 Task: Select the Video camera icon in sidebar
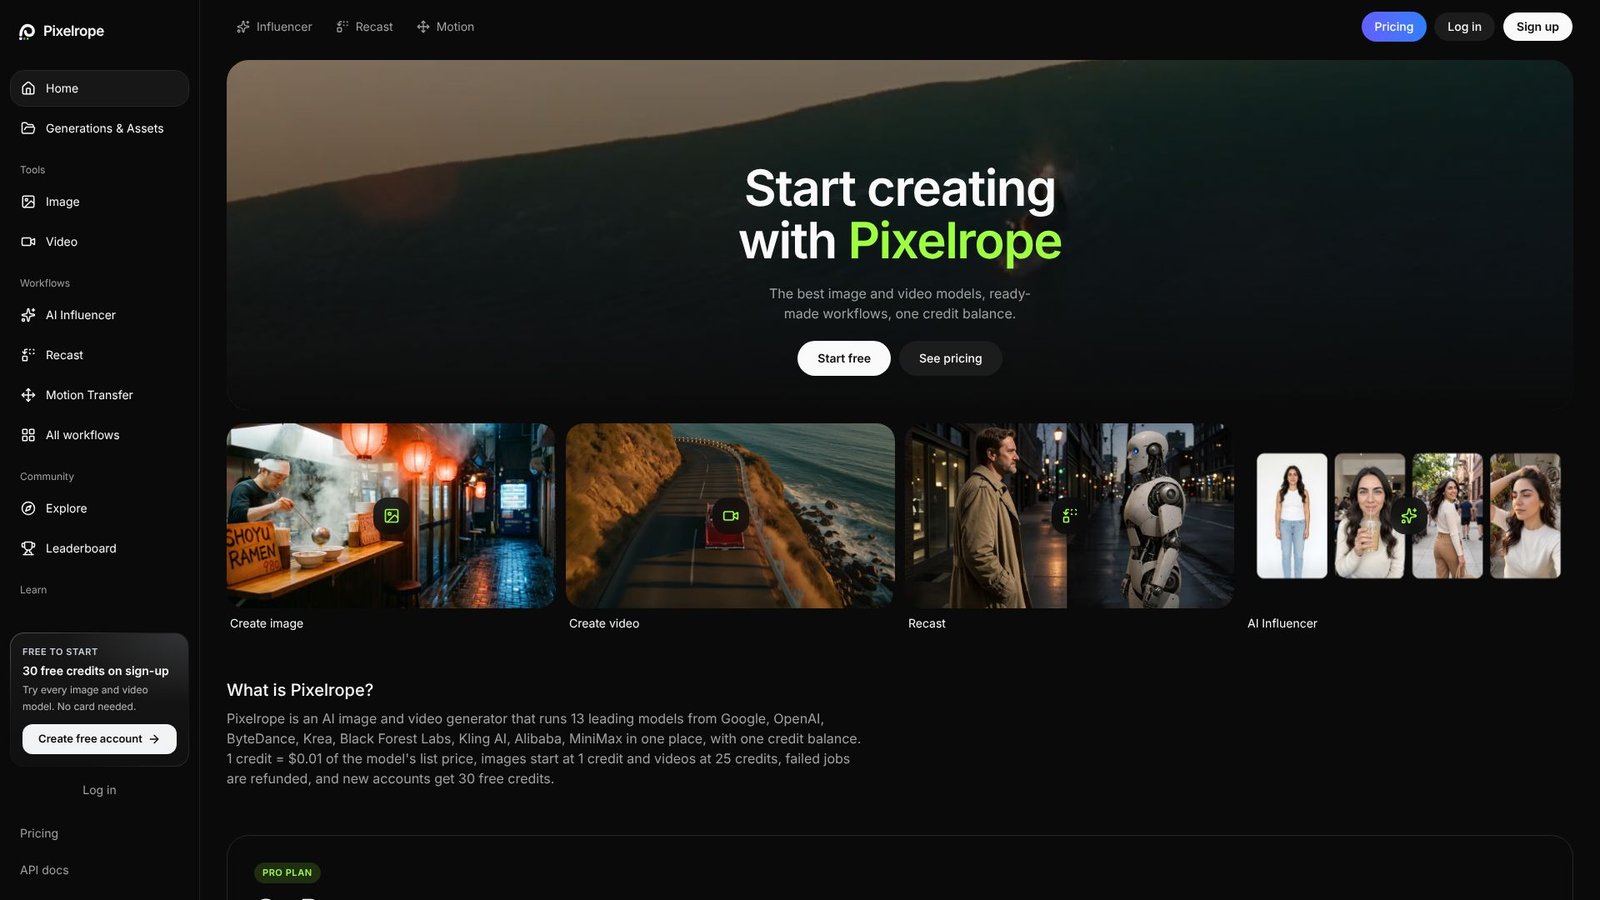[x=28, y=242]
